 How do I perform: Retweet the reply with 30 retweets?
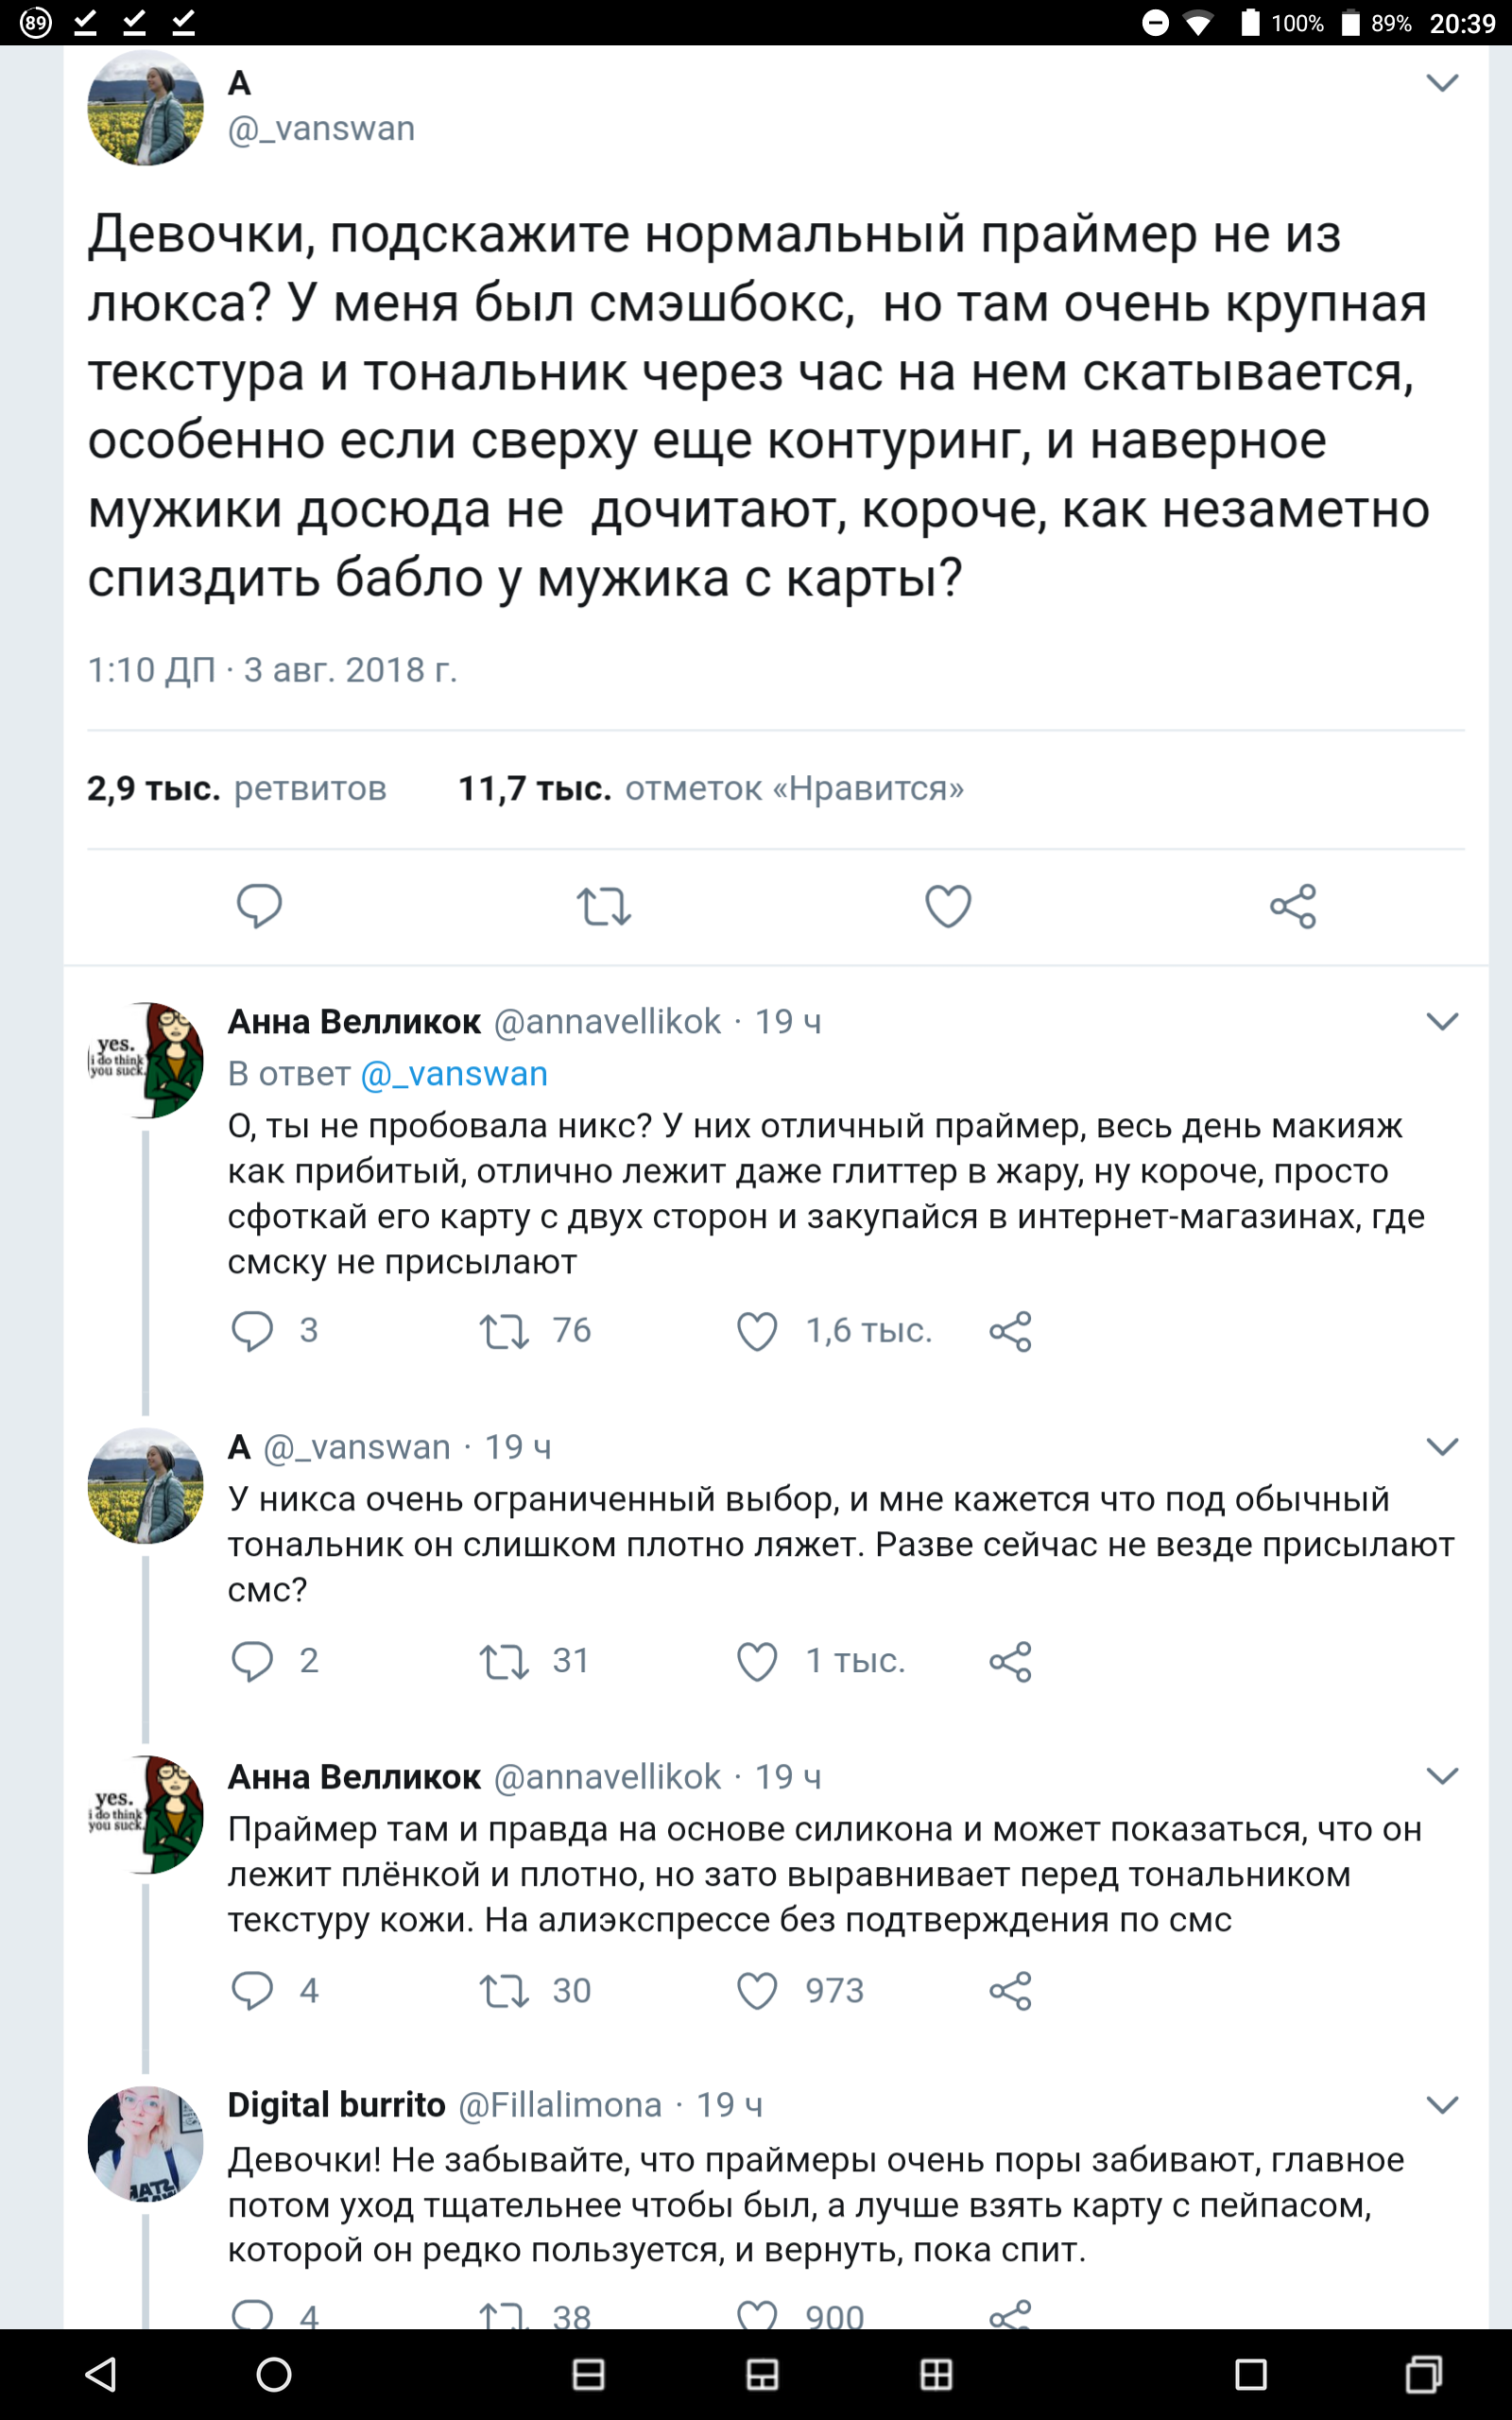point(503,1990)
